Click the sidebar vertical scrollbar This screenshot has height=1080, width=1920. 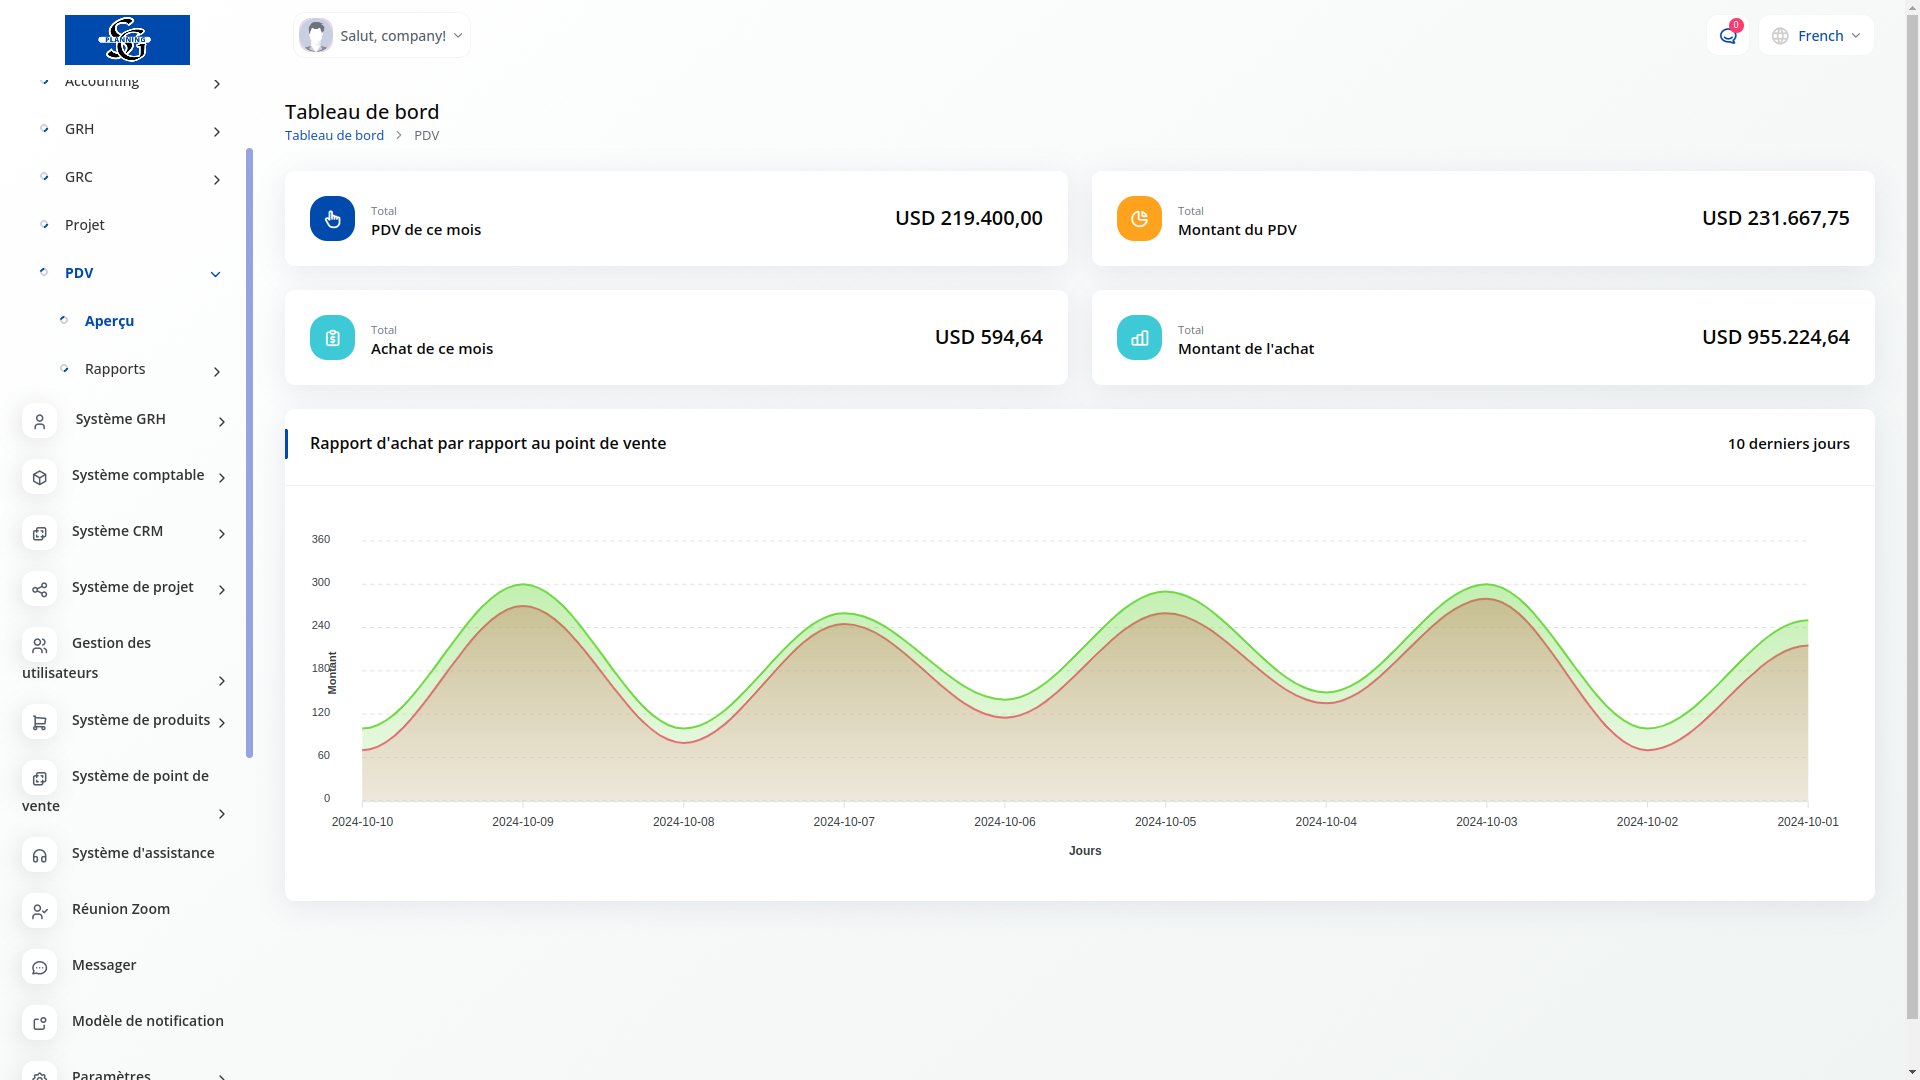click(x=249, y=450)
